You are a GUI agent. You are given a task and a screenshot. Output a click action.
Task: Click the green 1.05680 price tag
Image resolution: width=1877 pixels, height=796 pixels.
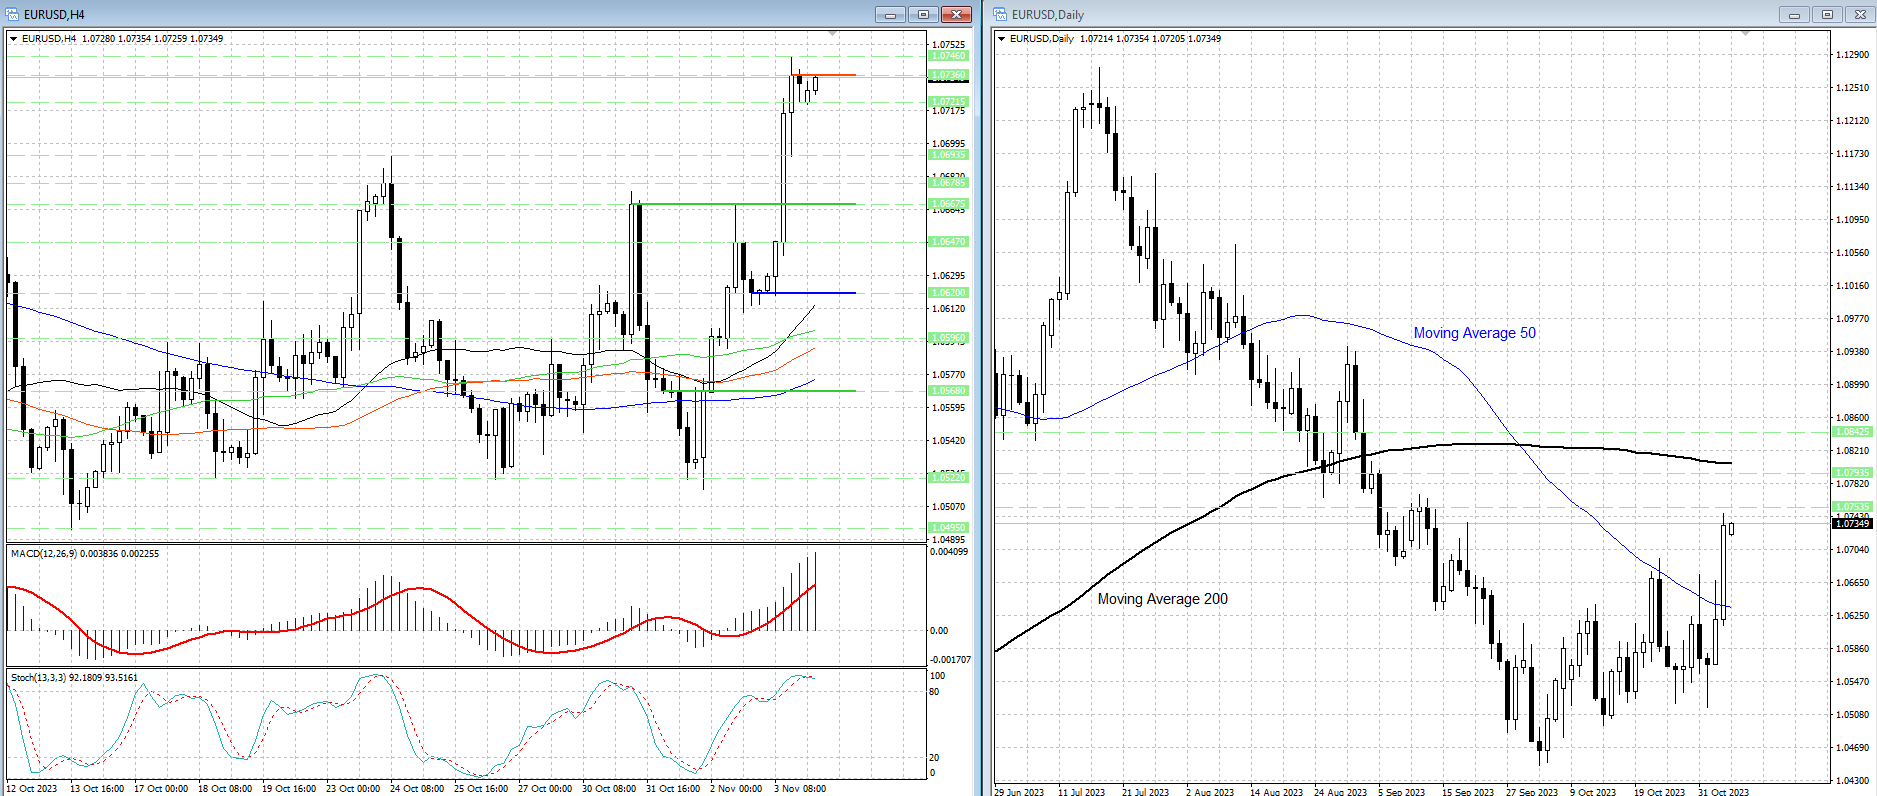(x=949, y=391)
